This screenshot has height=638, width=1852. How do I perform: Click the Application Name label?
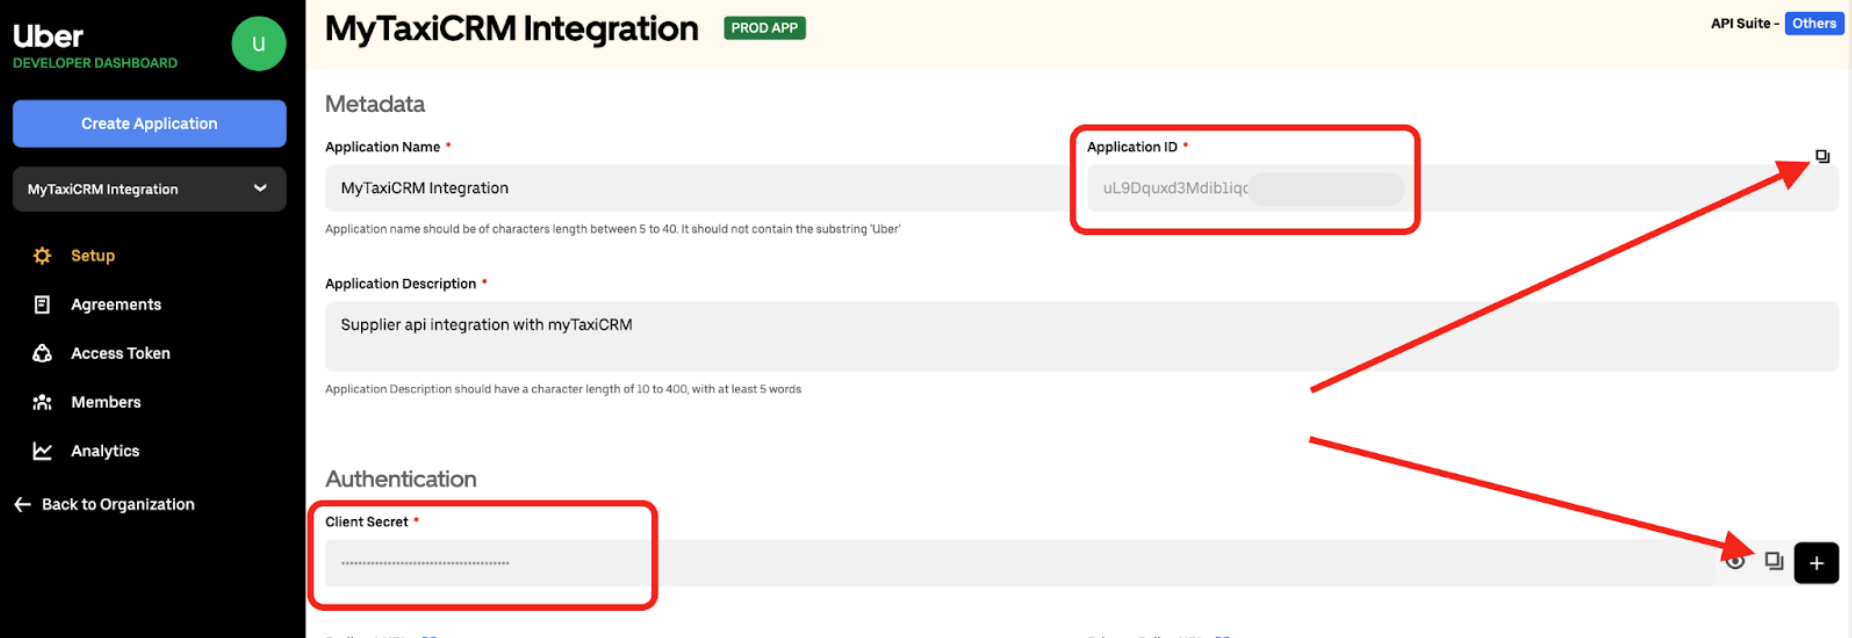point(383,147)
